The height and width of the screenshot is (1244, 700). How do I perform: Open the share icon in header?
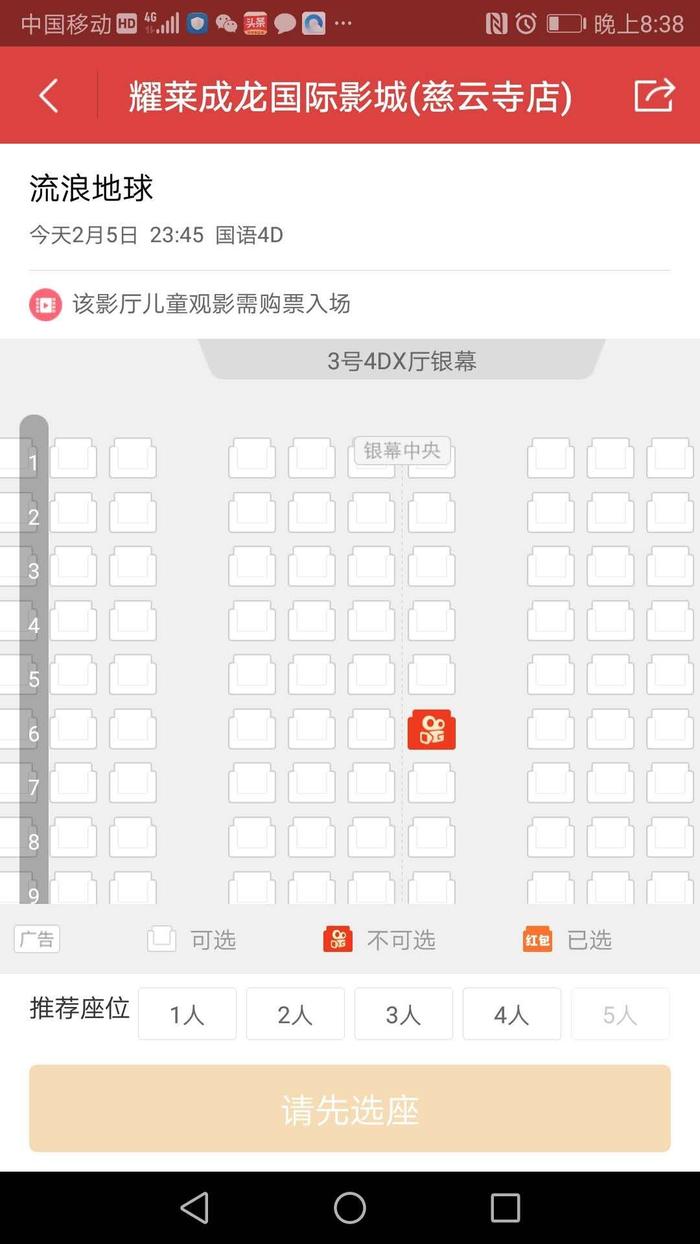(654, 95)
